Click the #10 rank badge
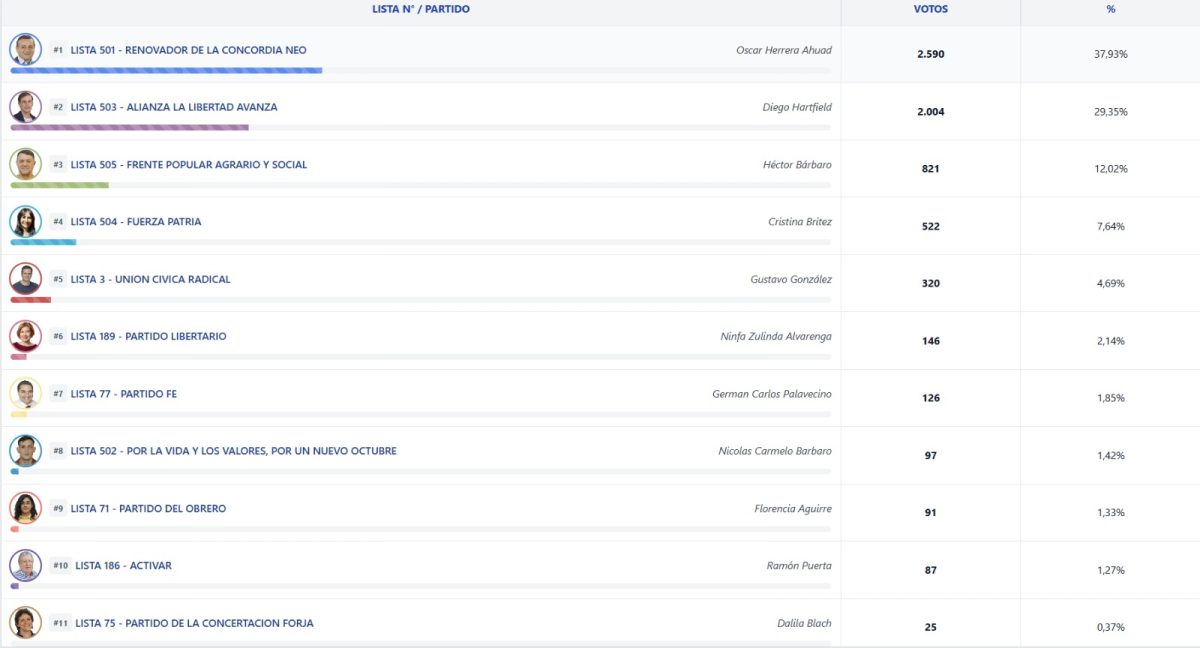 60,566
